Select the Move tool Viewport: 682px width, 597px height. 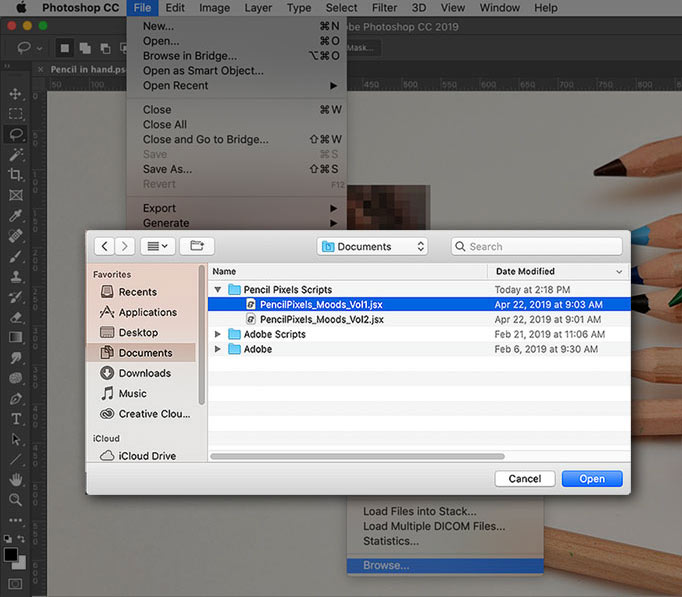[16, 93]
